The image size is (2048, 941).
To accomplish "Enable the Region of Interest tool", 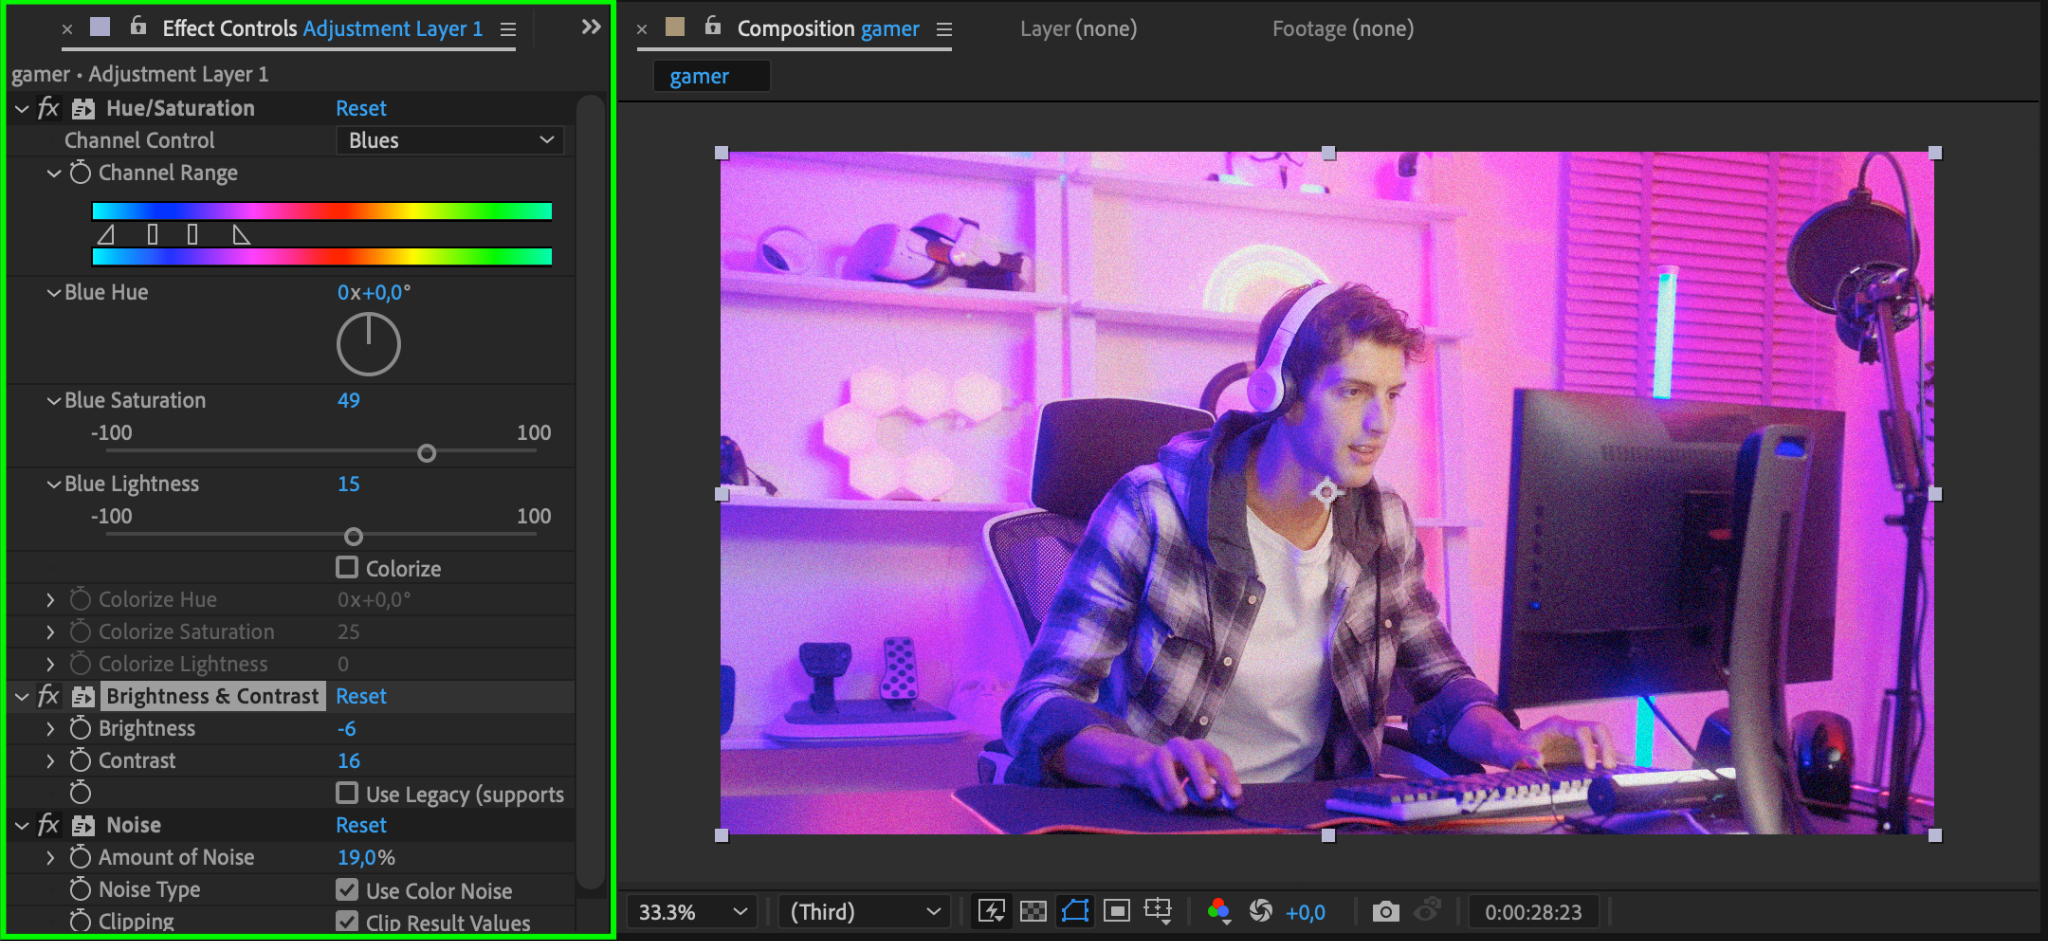I will [1116, 911].
